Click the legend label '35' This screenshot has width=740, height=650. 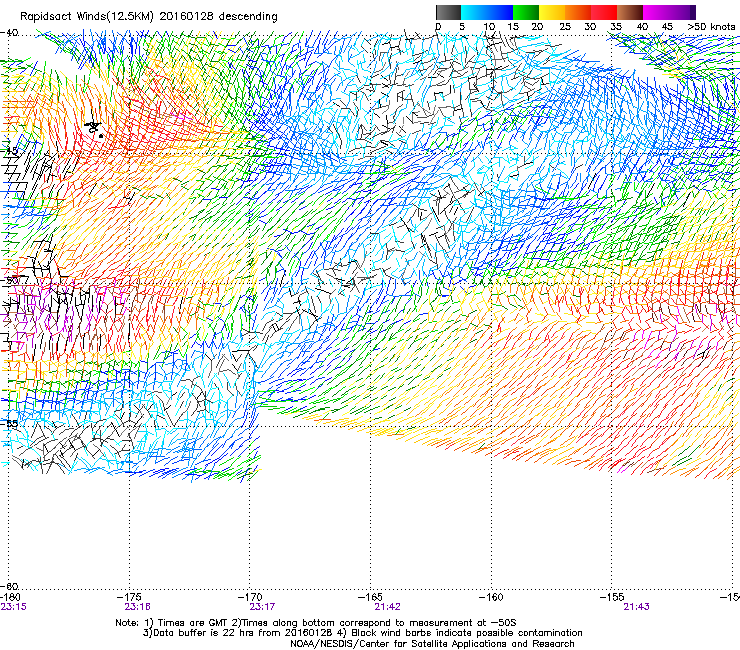pos(616,27)
